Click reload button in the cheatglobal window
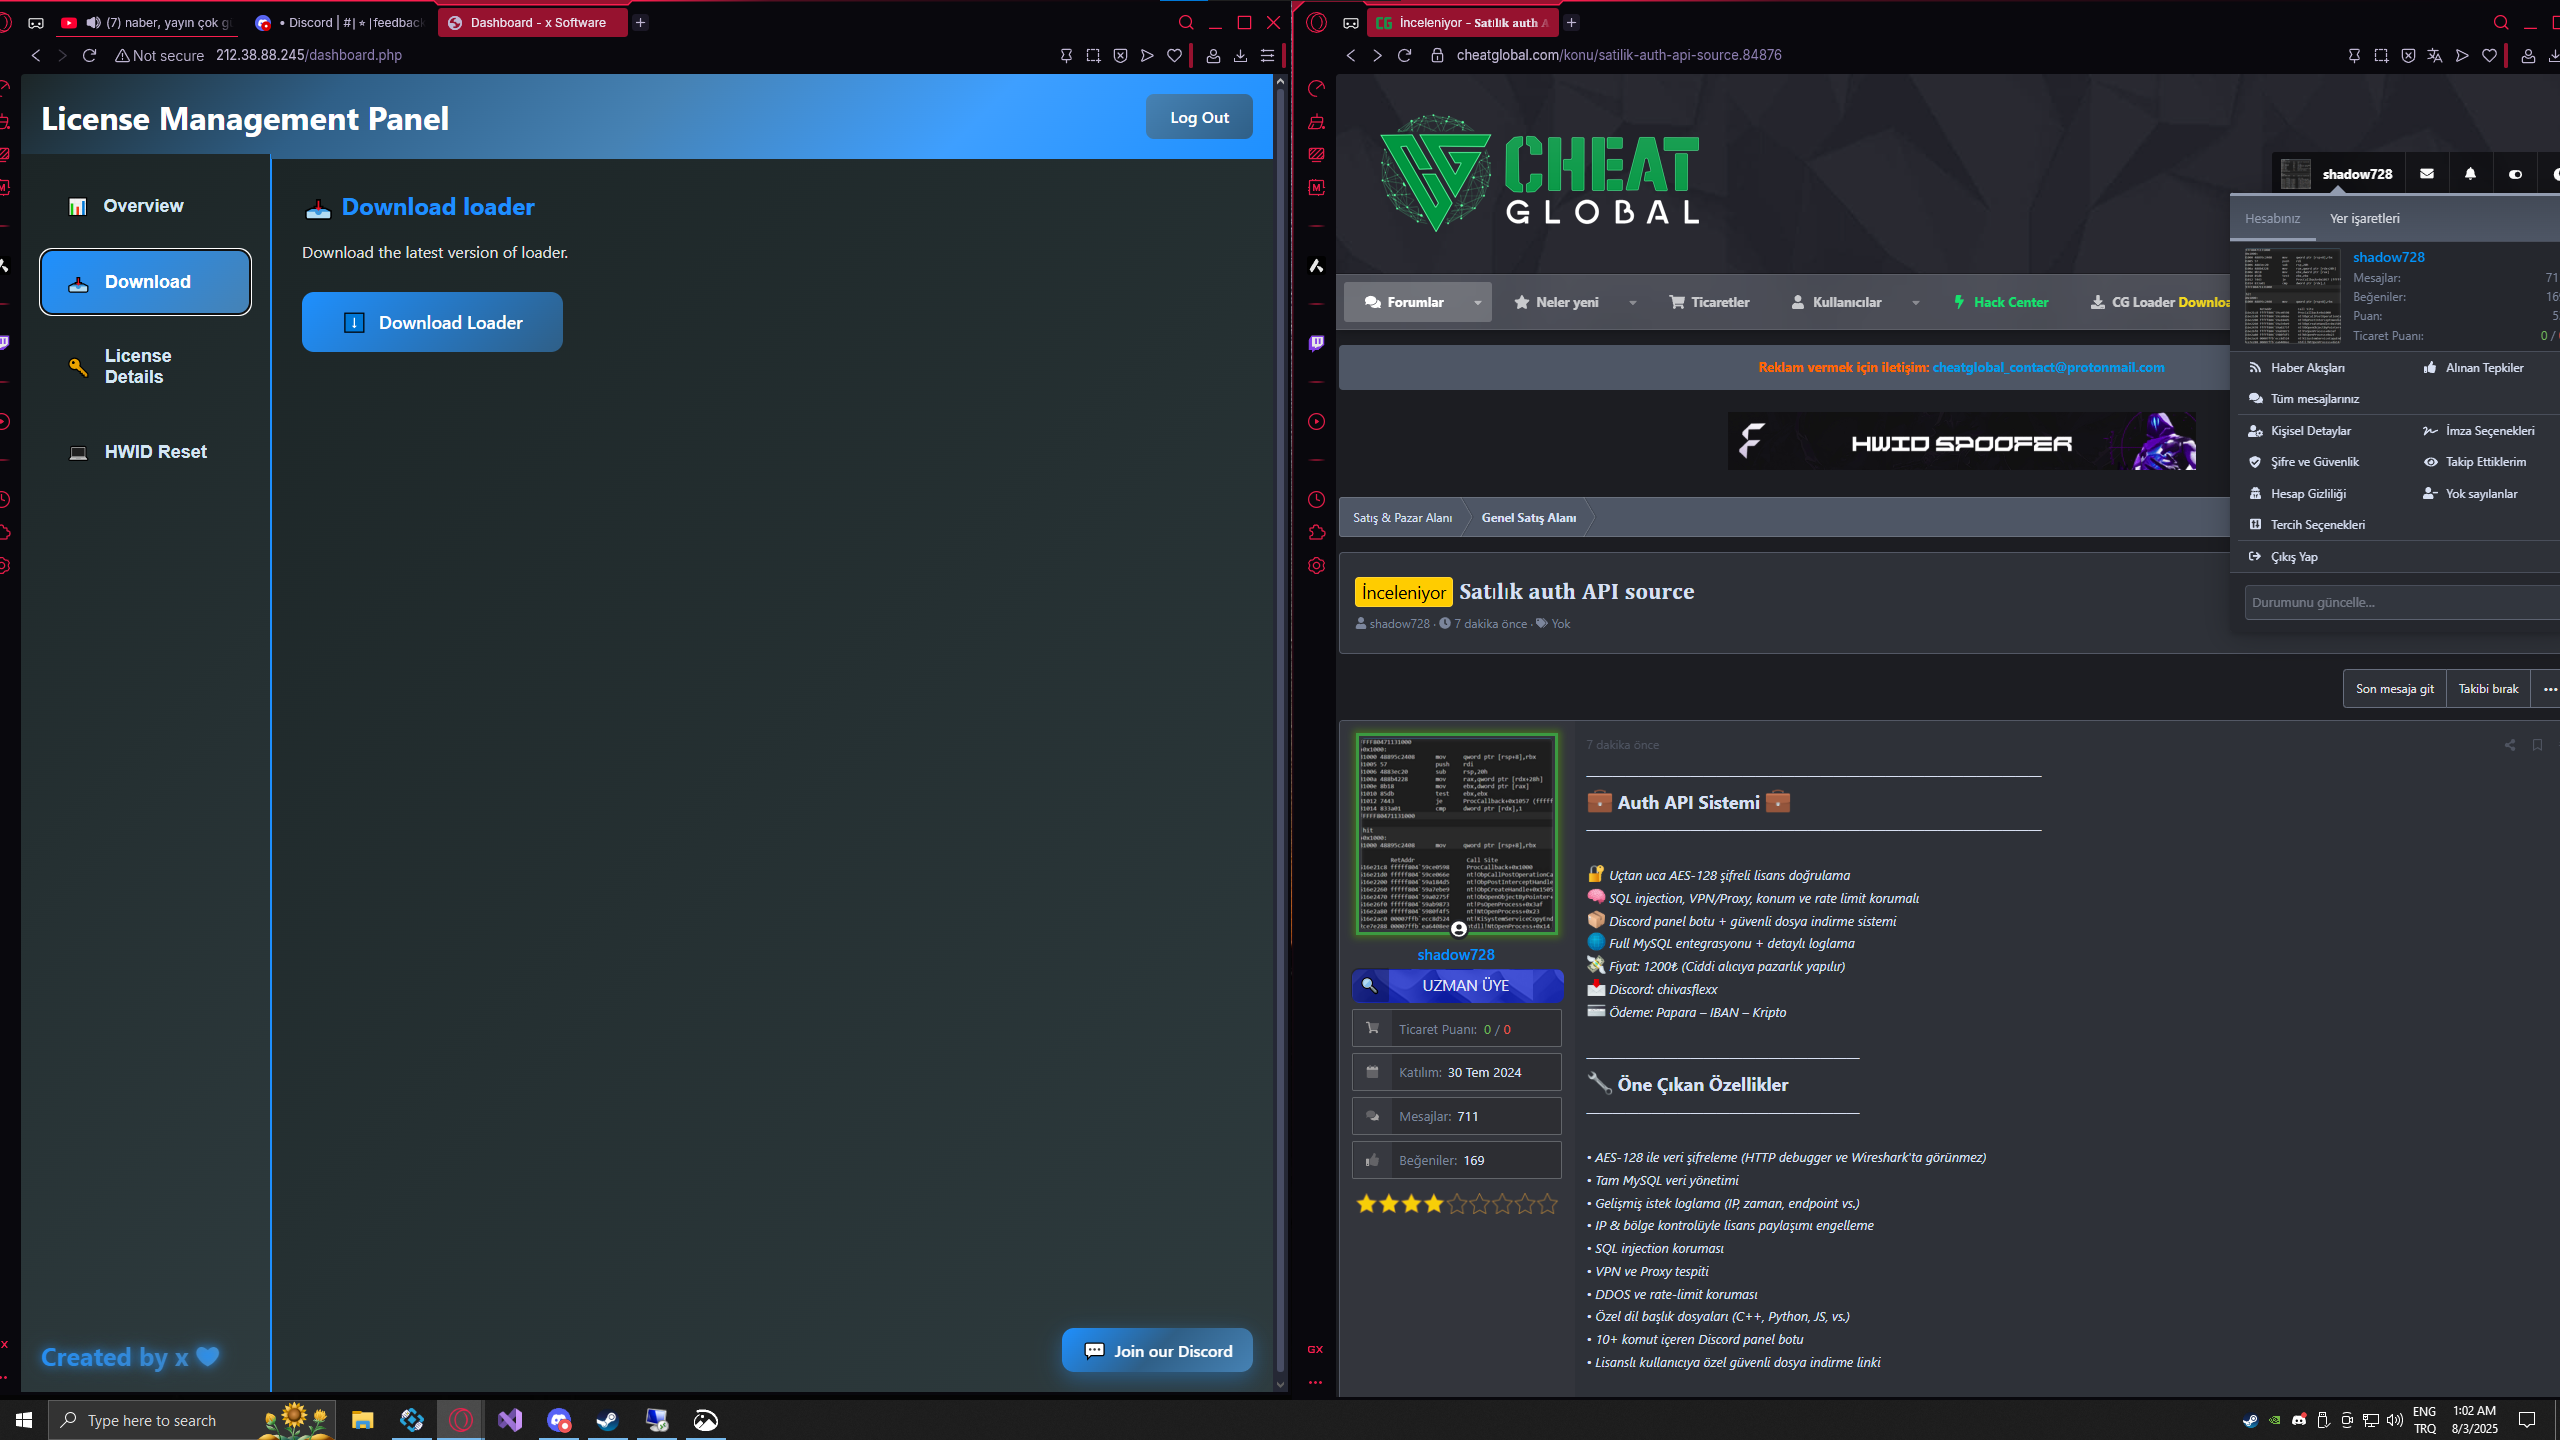Screen dimensions: 2560x1440 pyautogui.click(x=1404, y=55)
